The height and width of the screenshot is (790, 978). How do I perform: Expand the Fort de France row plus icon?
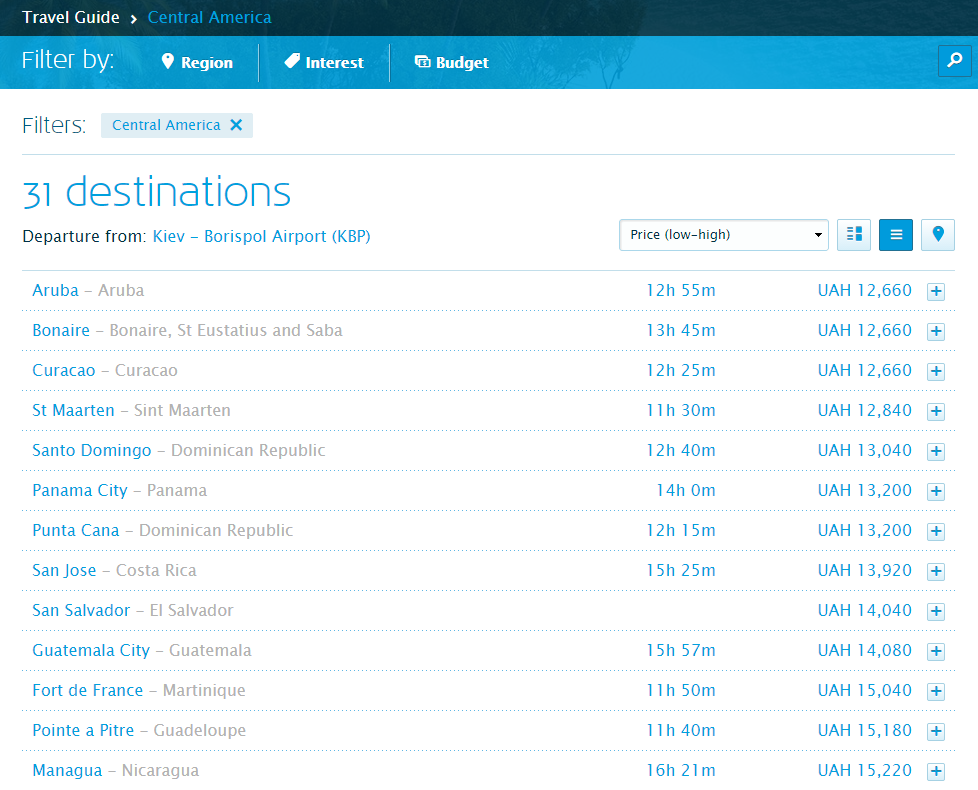936,691
